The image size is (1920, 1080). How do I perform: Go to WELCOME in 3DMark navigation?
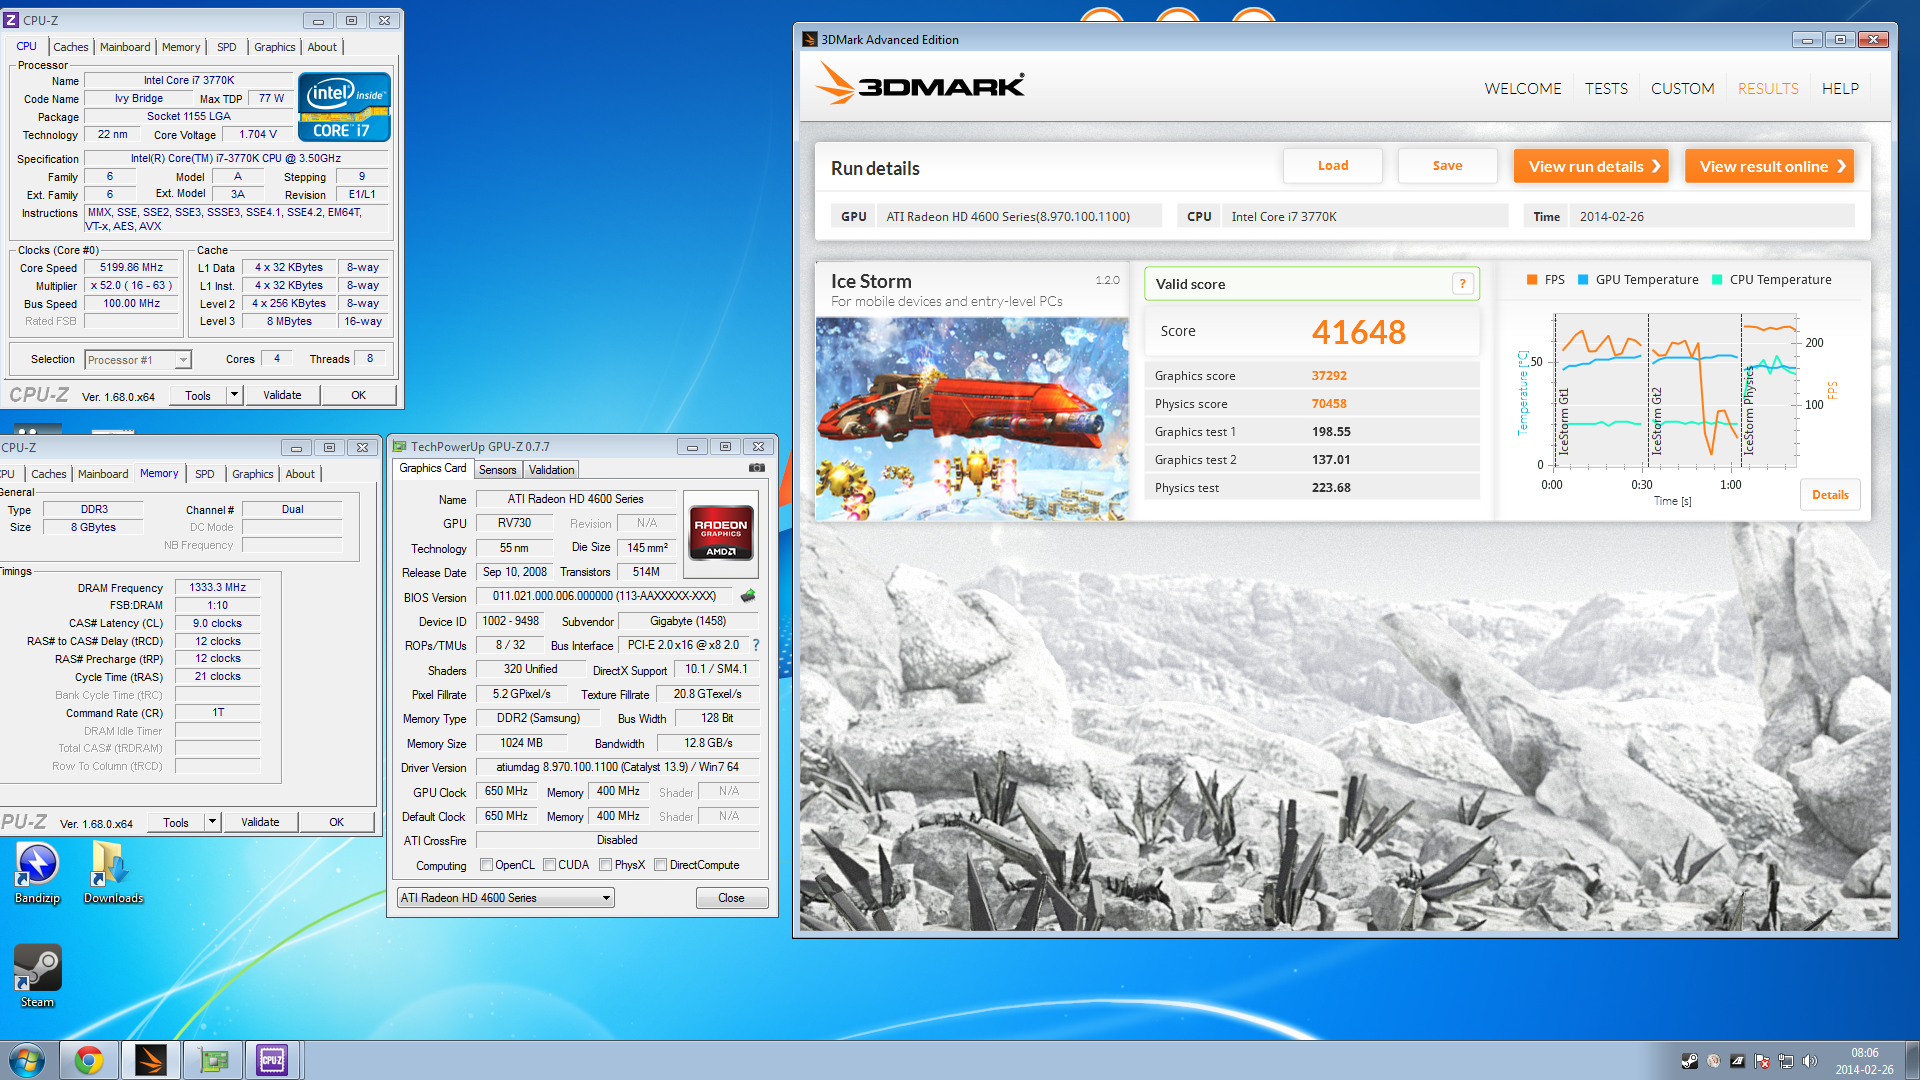pyautogui.click(x=1523, y=89)
